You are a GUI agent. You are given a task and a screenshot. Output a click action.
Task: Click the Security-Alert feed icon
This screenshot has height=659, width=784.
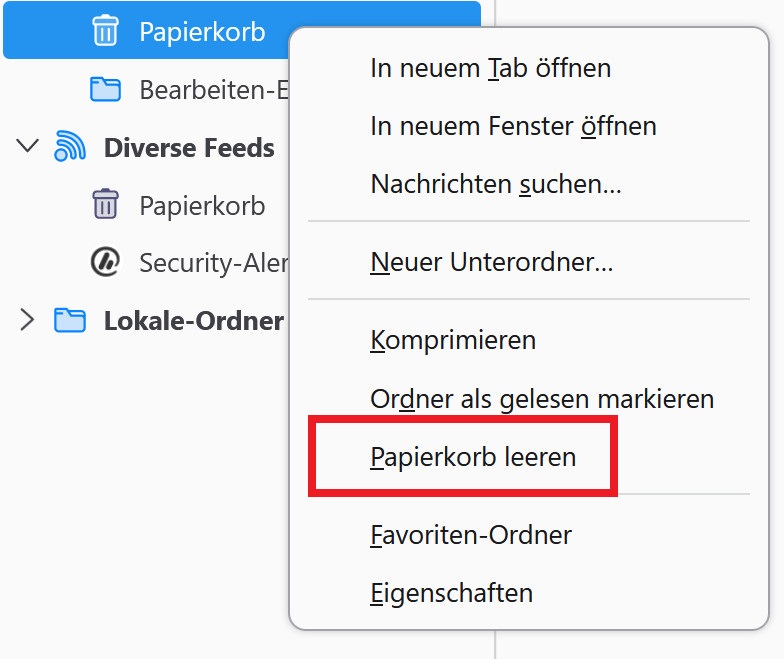pyautogui.click(x=105, y=262)
